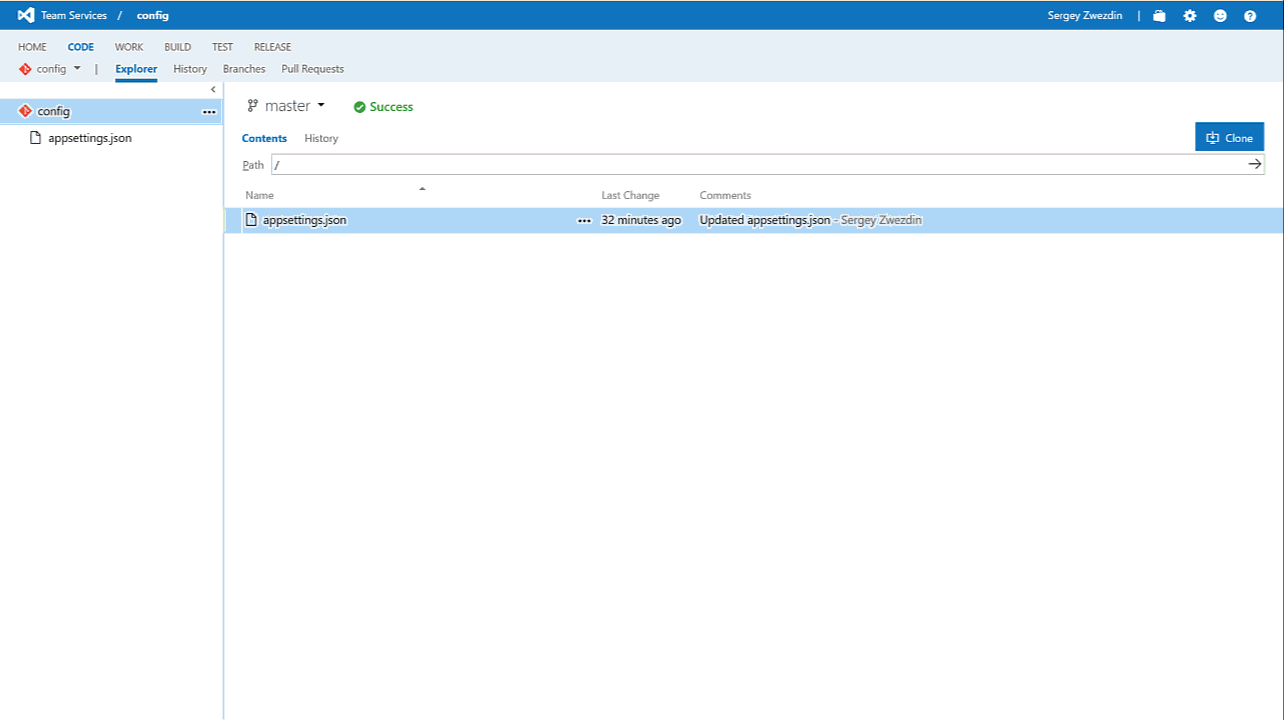The height and width of the screenshot is (720, 1284).
Task: Switch to the Explorer sub-tab
Action: [136, 69]
